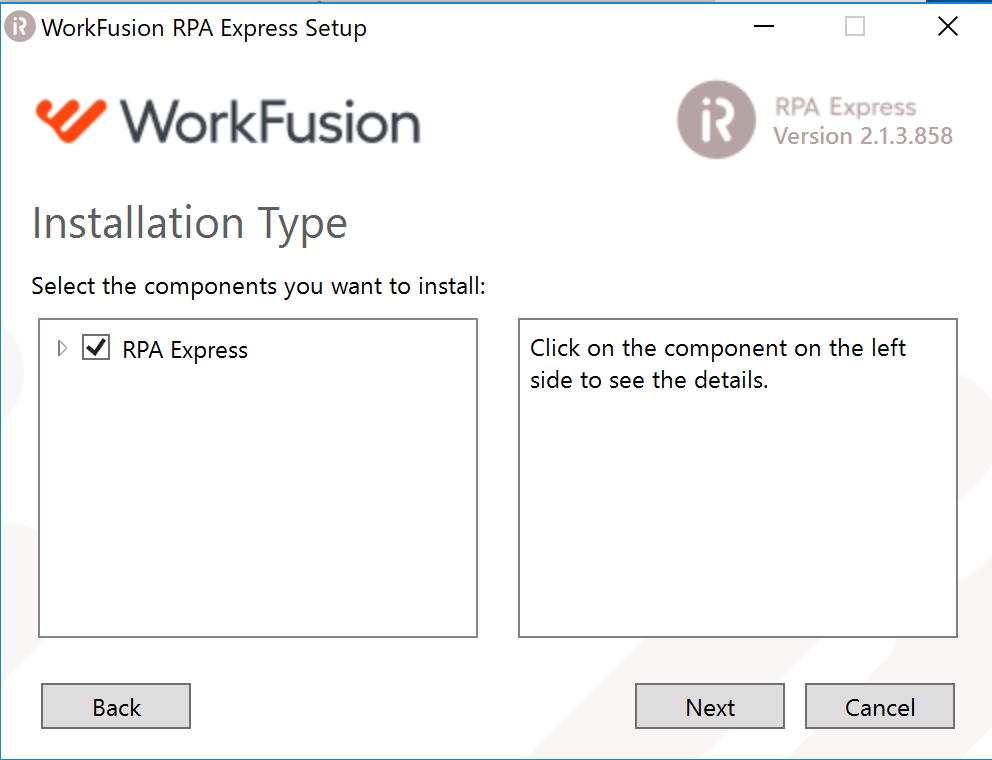
Task: Cancel the installation
Action: coord(879,706)
